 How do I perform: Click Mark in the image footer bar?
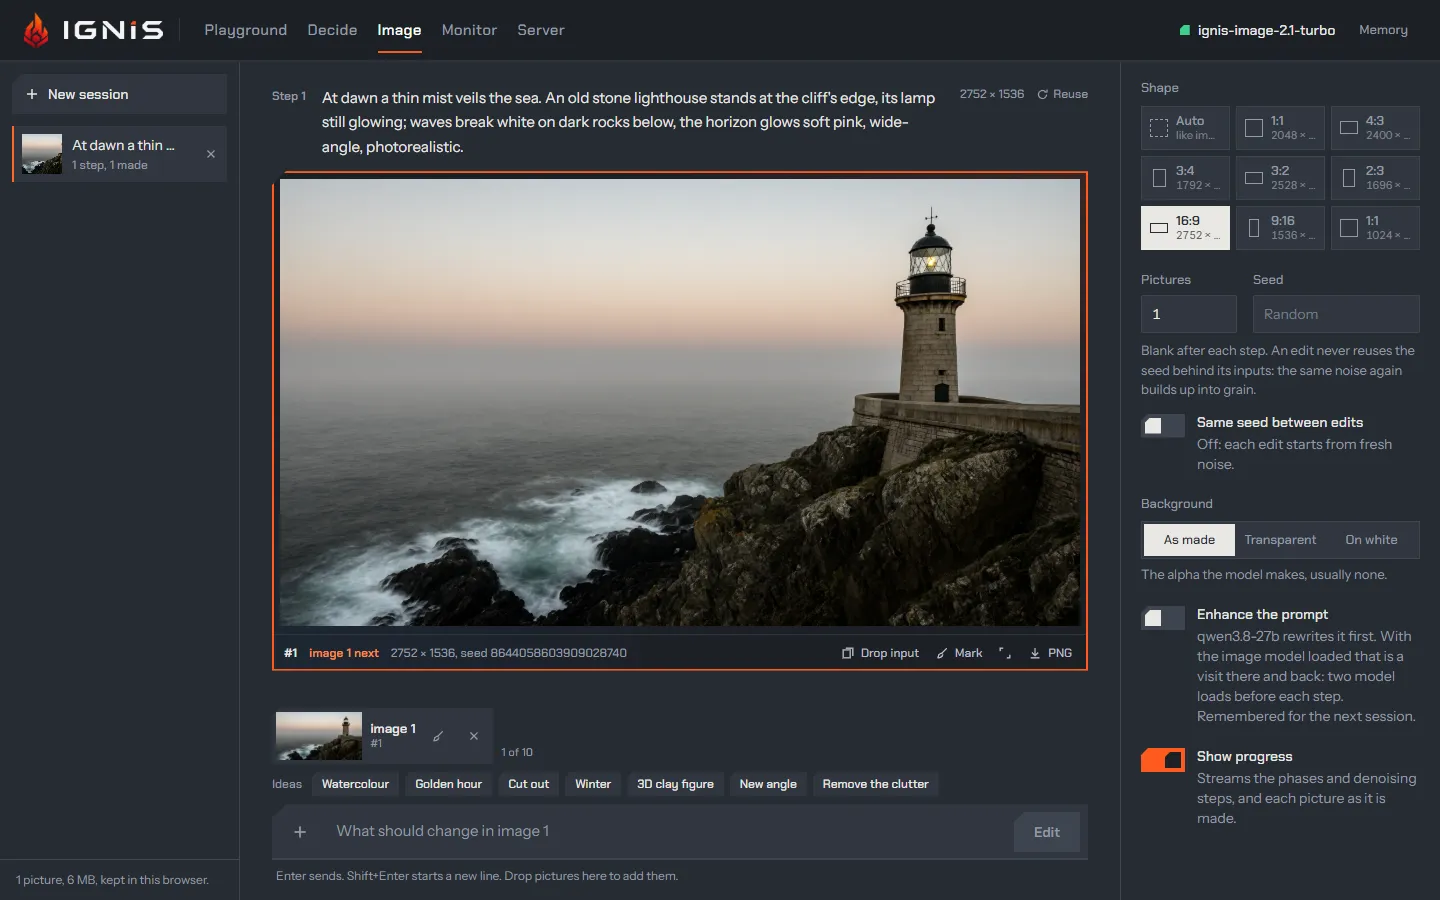[x=959, y=653]
